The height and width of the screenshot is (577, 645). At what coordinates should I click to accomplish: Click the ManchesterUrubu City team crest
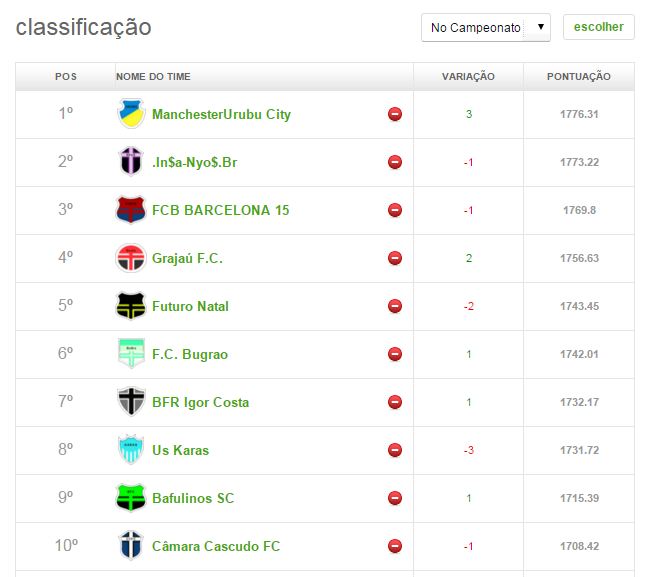[x=131, y=114]
